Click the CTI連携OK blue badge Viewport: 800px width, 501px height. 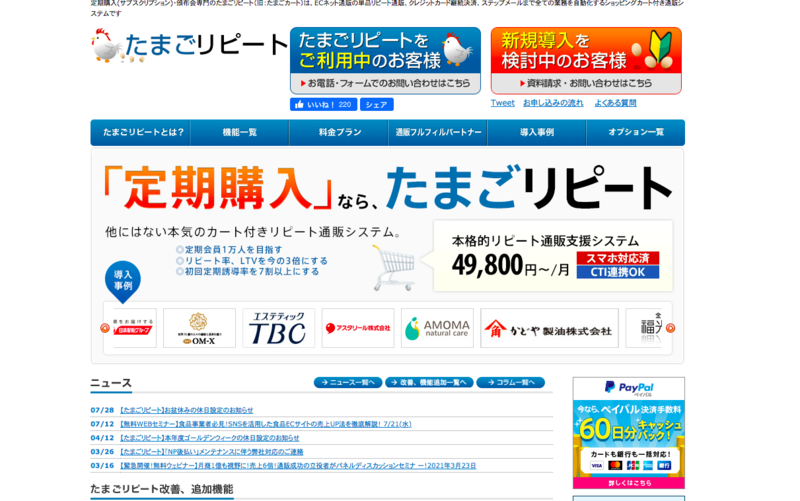tap(618, 272)
